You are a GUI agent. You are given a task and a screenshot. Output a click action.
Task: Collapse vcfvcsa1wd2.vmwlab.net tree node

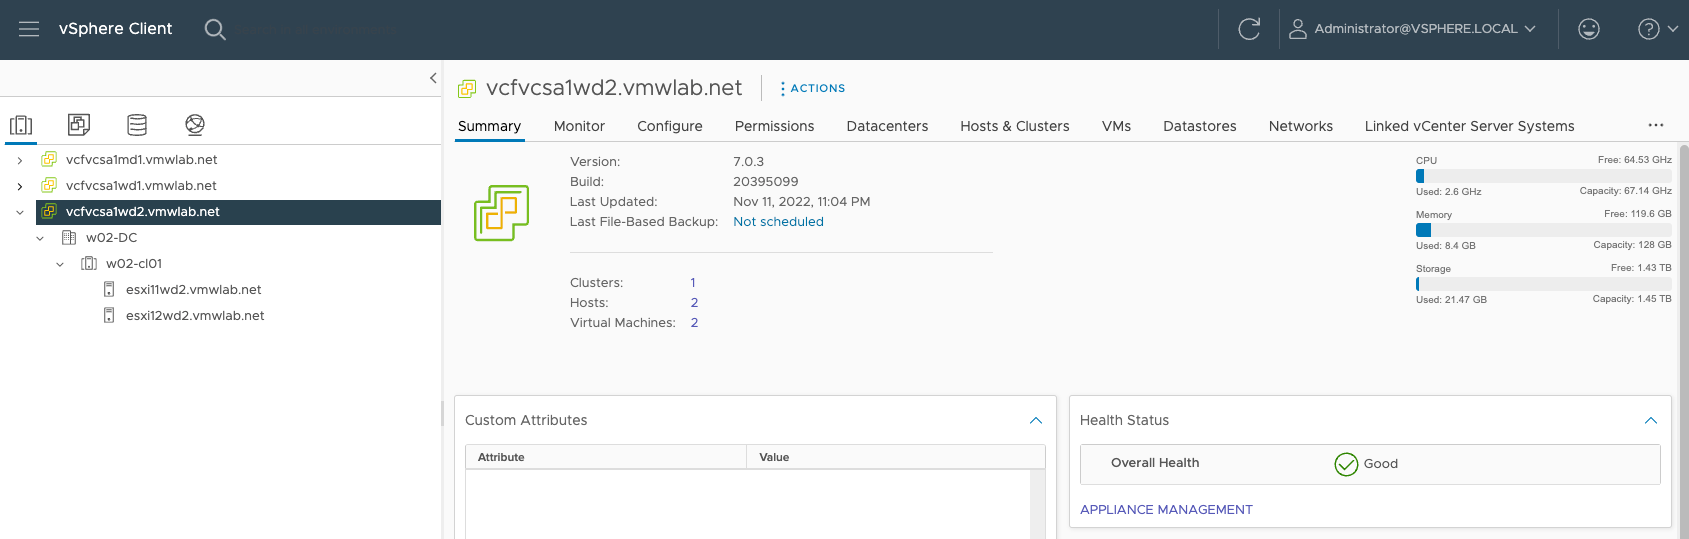(x=20, y=212)
